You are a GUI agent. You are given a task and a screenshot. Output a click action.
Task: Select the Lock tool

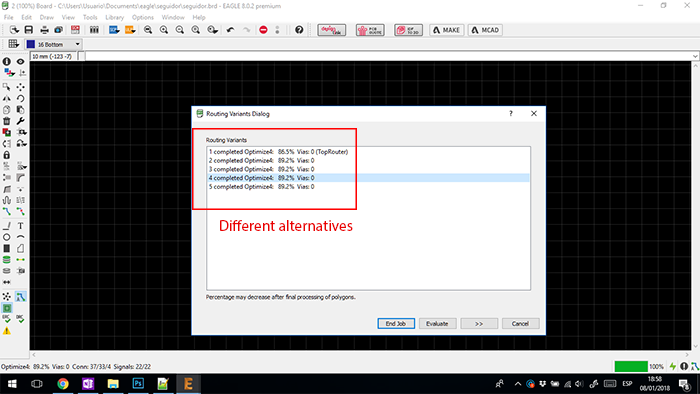7,155
